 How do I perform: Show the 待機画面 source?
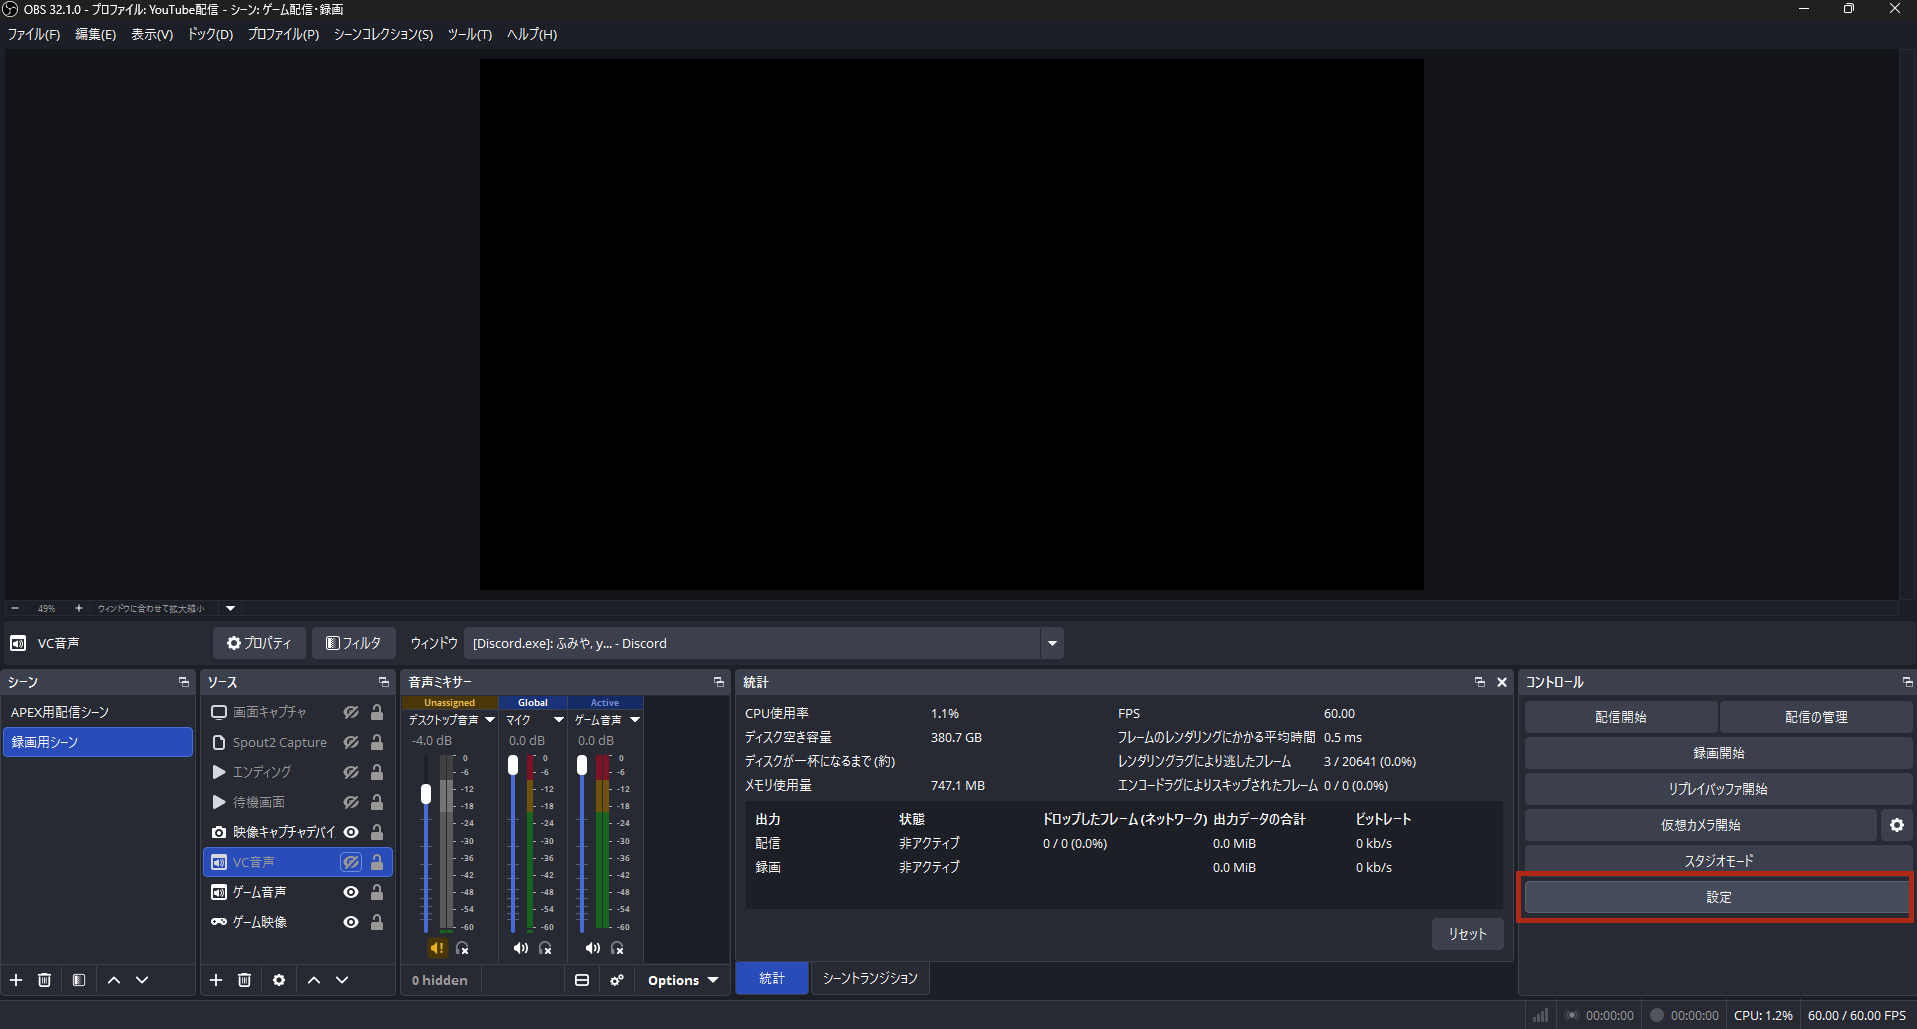[351, 802]
